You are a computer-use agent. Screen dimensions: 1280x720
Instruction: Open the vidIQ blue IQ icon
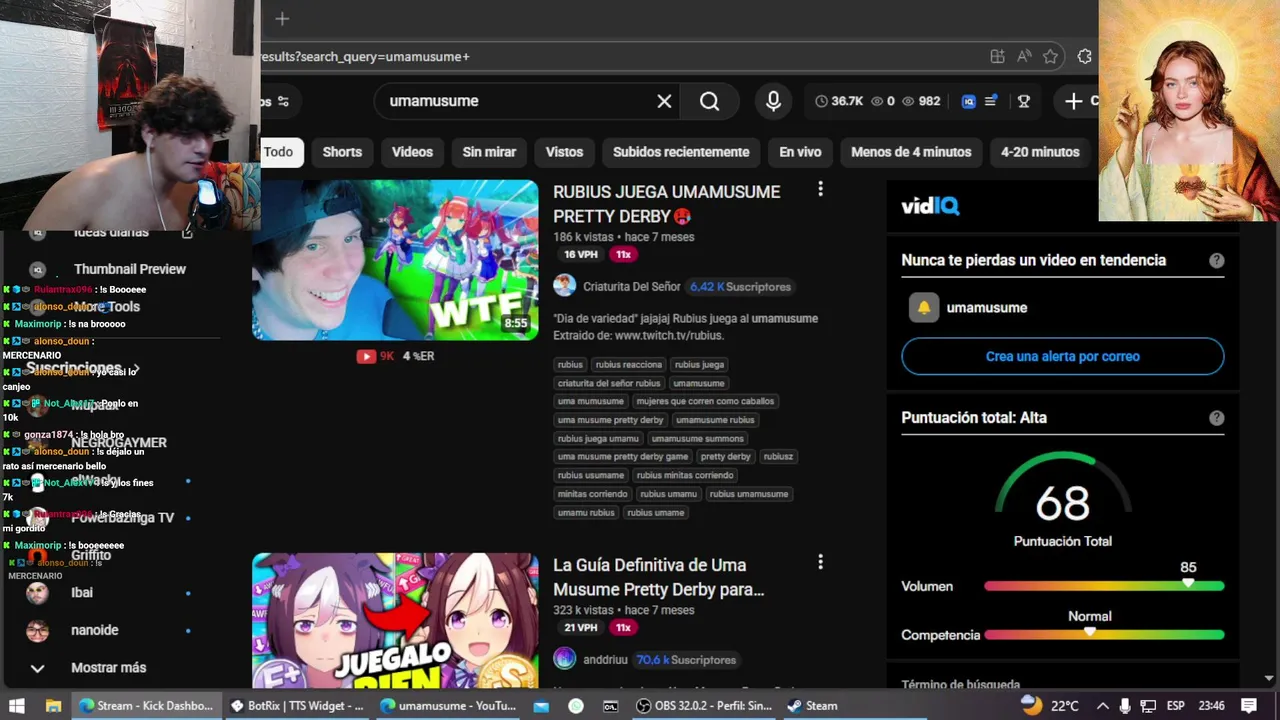pyautogui.click(x=968, y=101)
